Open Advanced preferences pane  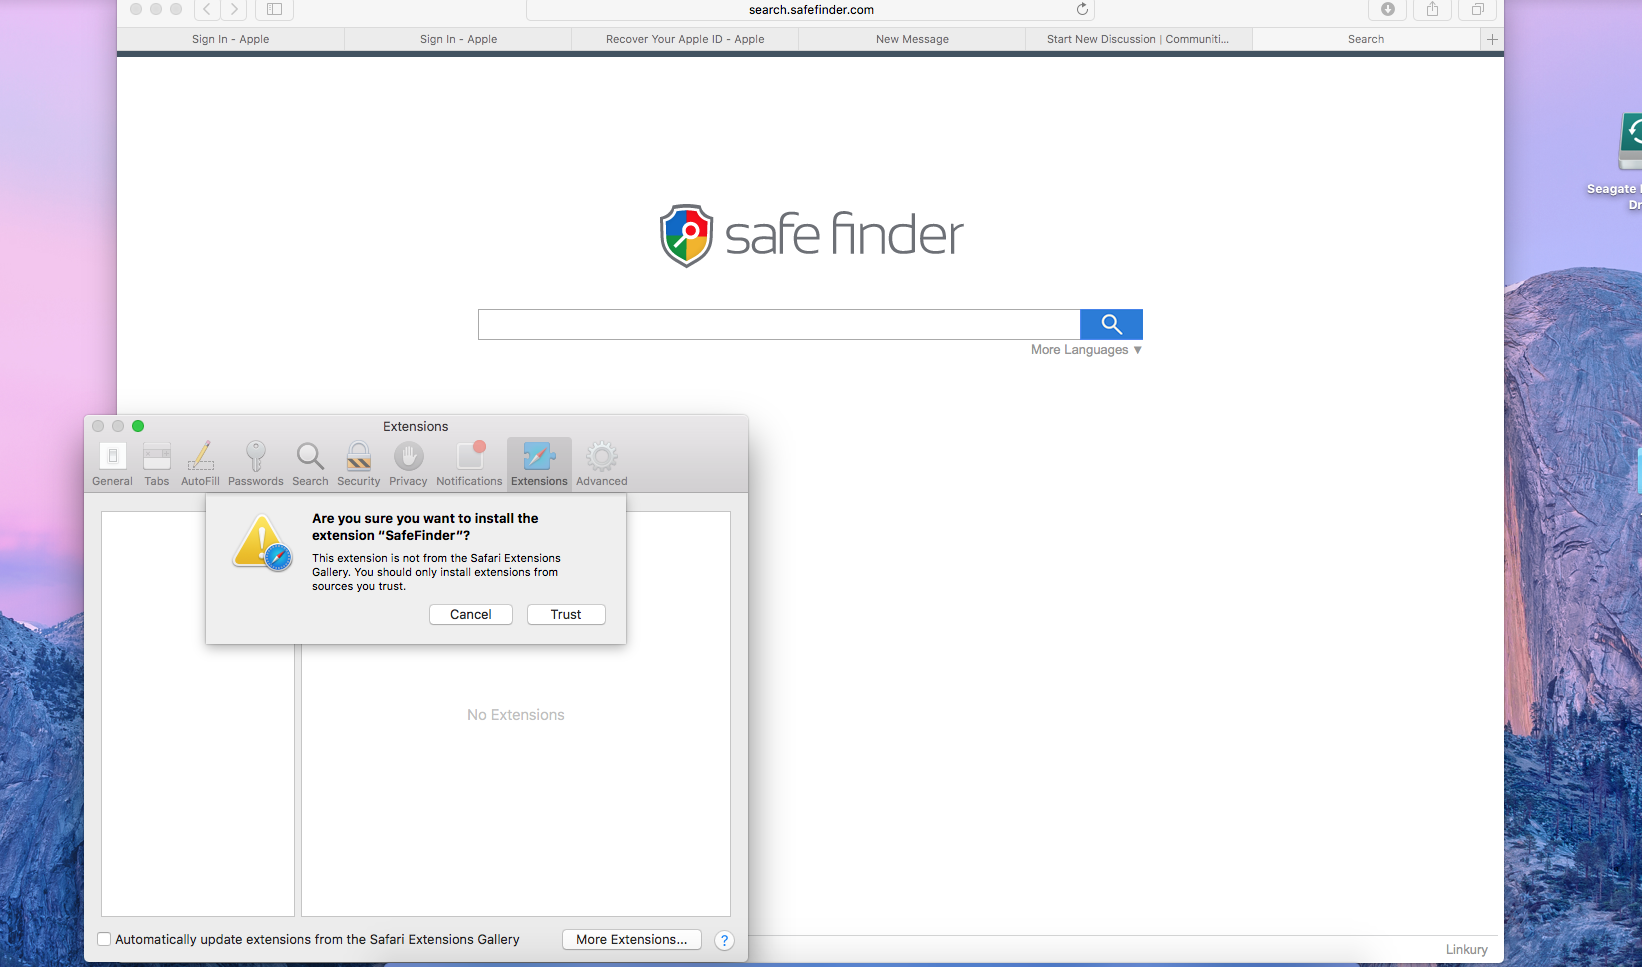[602, 464]
